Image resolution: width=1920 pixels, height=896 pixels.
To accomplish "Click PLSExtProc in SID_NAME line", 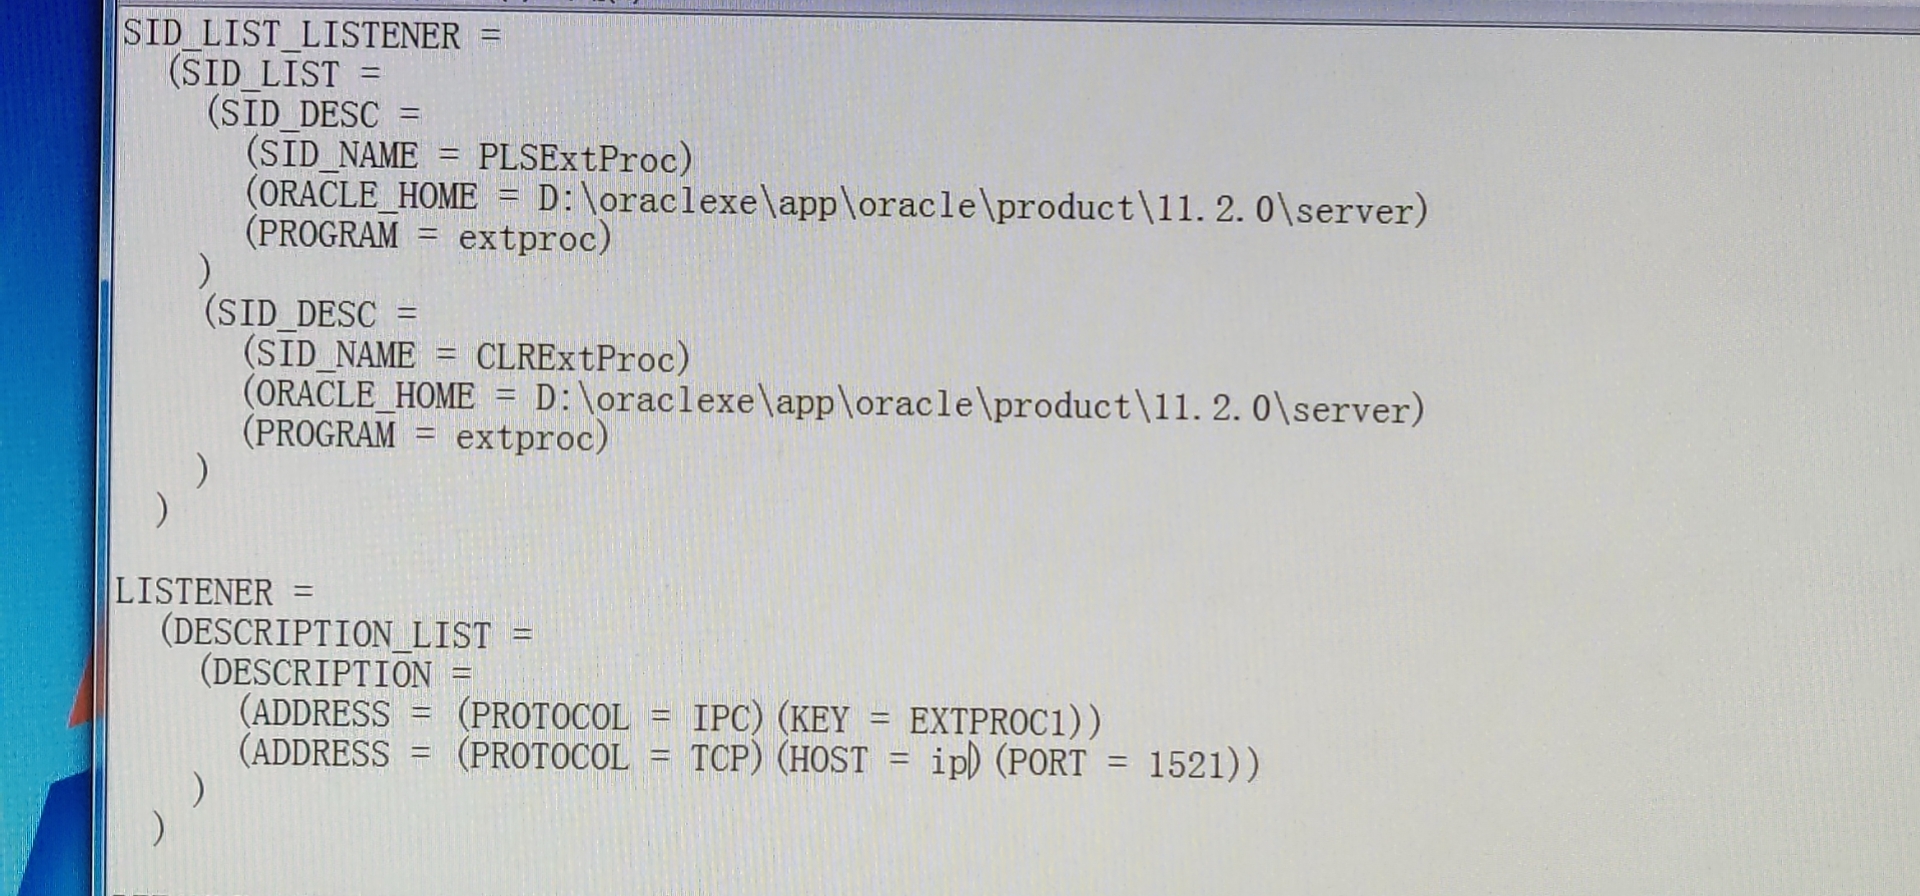I will click(577, 158).
